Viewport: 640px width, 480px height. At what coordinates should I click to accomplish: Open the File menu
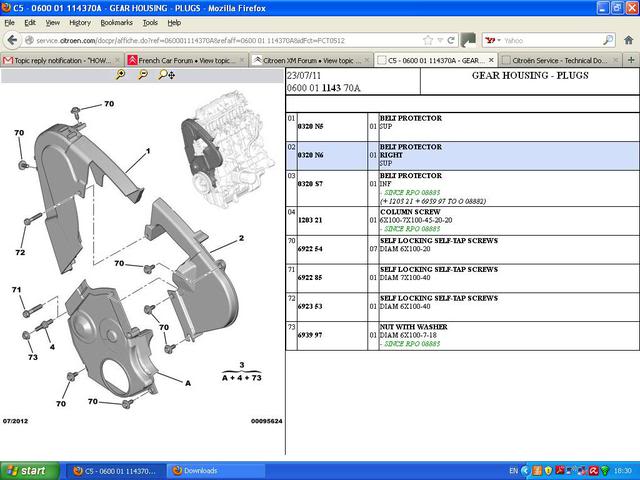click(9, 23)
